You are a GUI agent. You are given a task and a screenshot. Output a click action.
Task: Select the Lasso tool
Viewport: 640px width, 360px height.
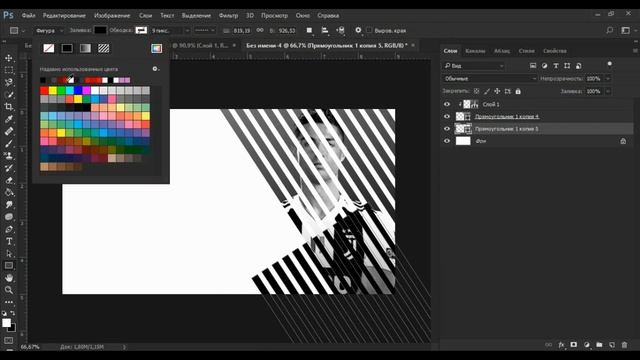click(x=9, y=82)
